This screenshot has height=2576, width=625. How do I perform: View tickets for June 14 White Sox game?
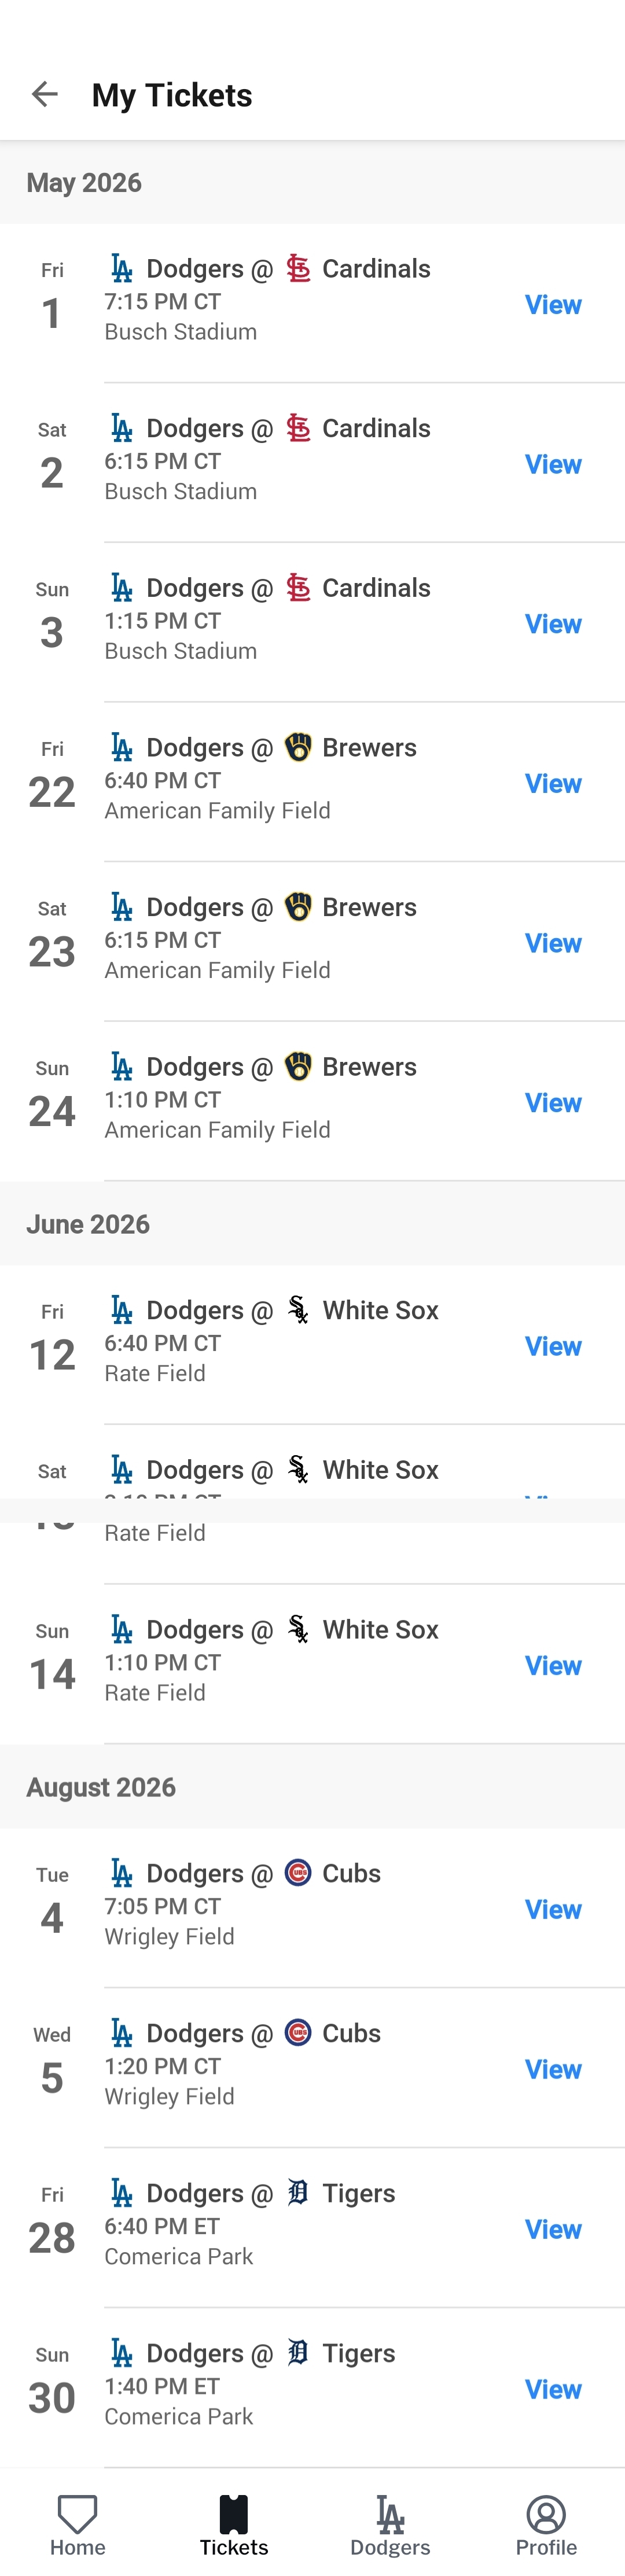pyautogui.click(x=553, y=1665)
